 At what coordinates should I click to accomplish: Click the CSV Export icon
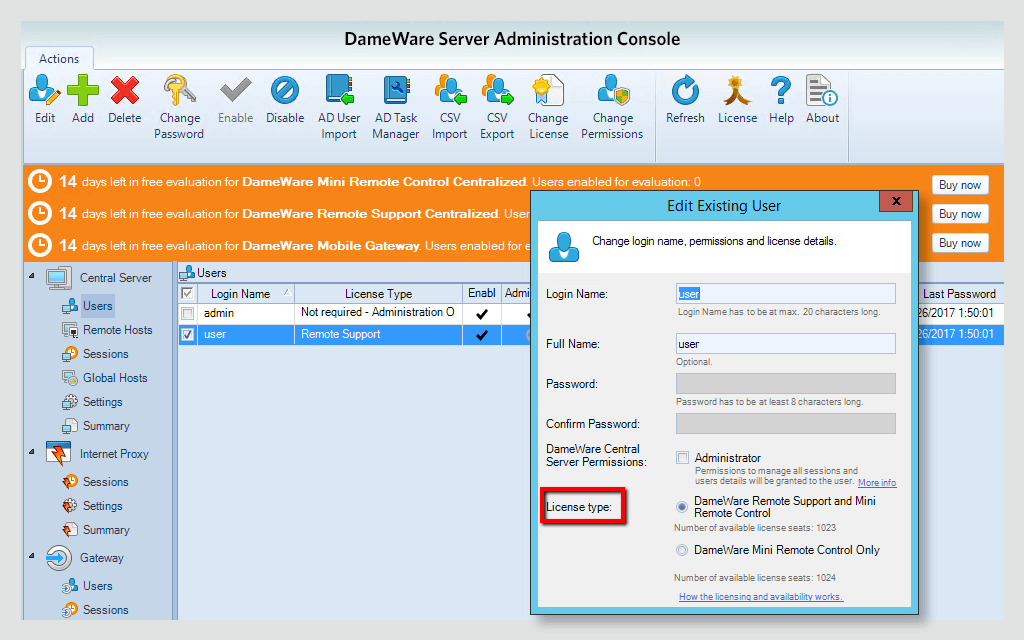click(497, 93)
